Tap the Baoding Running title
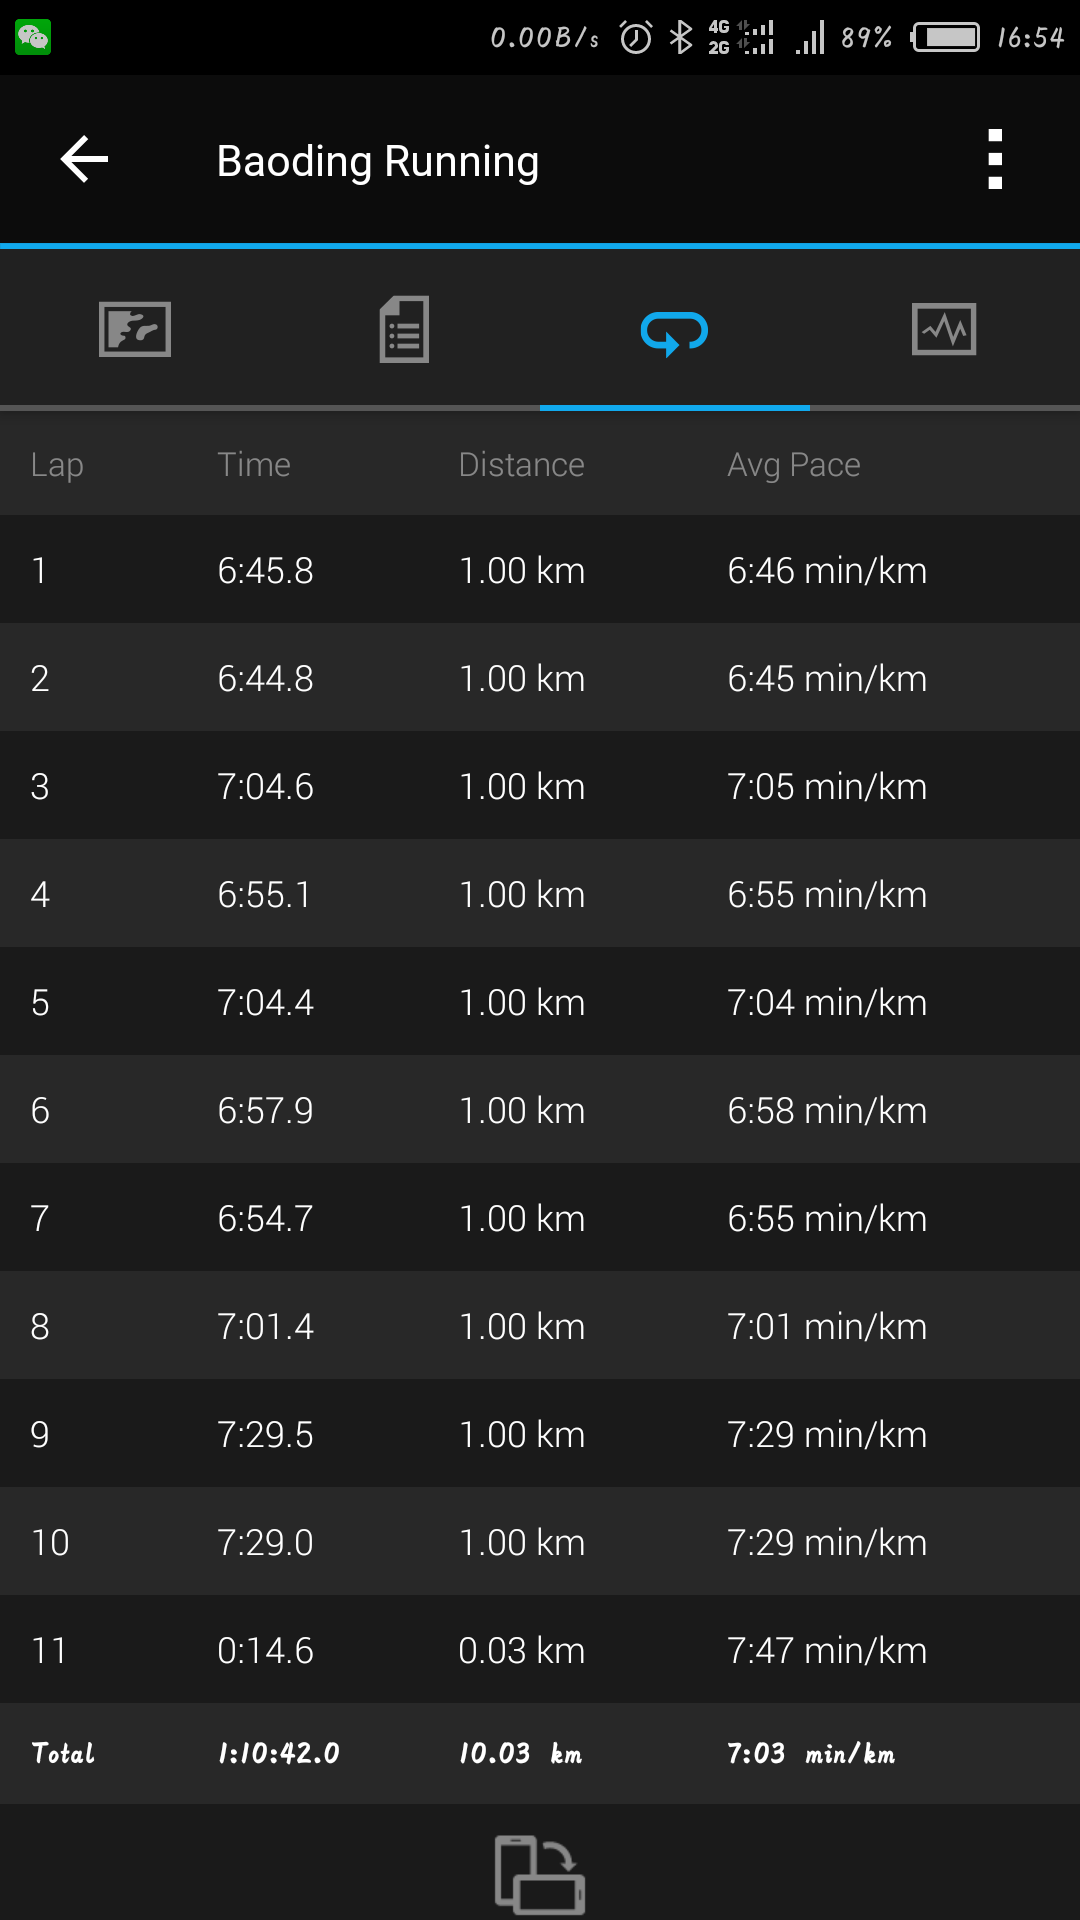This screenshot has height=1920, width=1080. pyautogui.click(x=378, y=161)
